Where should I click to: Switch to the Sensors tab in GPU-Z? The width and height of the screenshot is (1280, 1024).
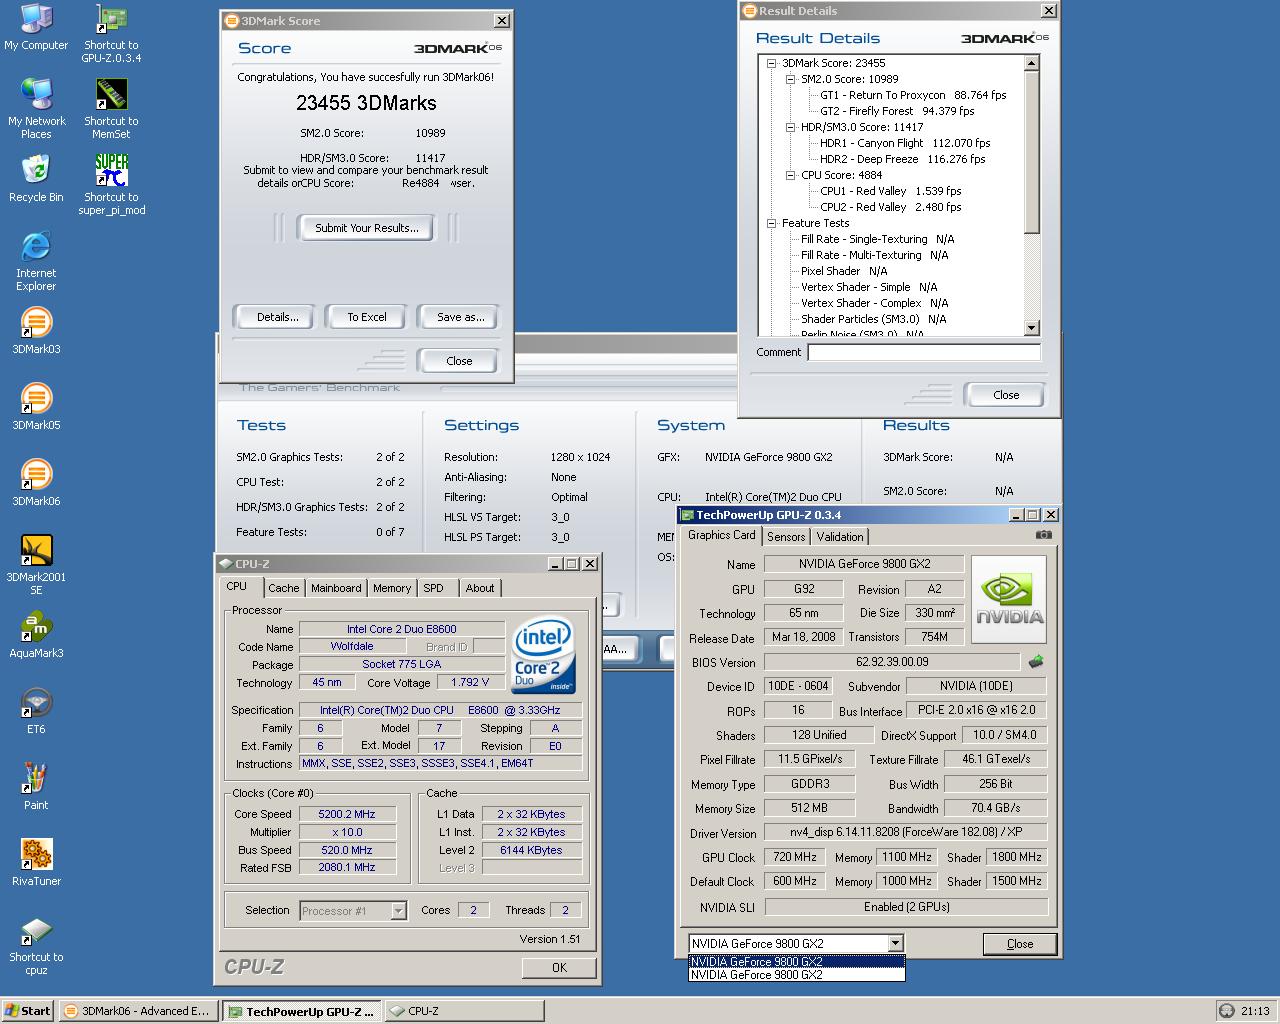[x=786, y=537]
